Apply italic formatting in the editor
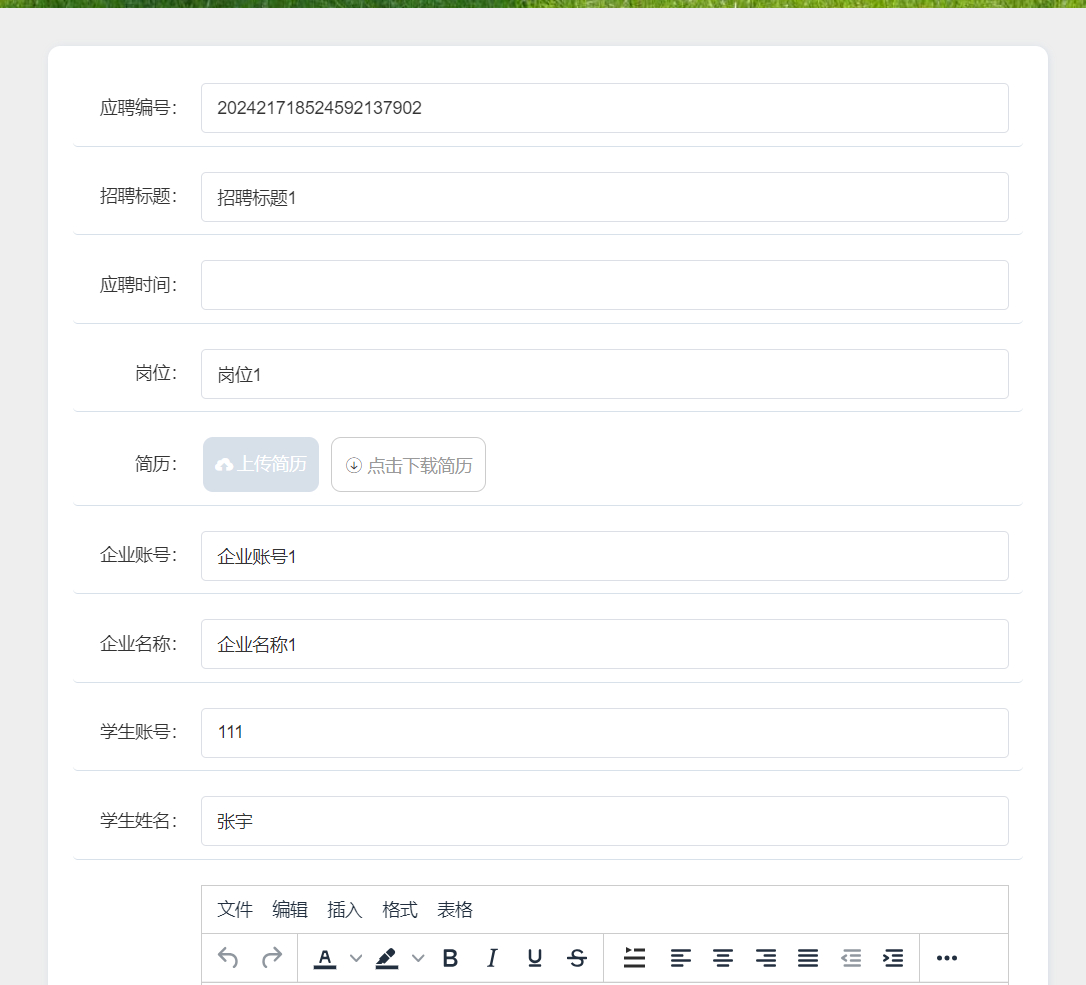The image size is (1086, 985). pyautogui.click(x=492, y=957)
